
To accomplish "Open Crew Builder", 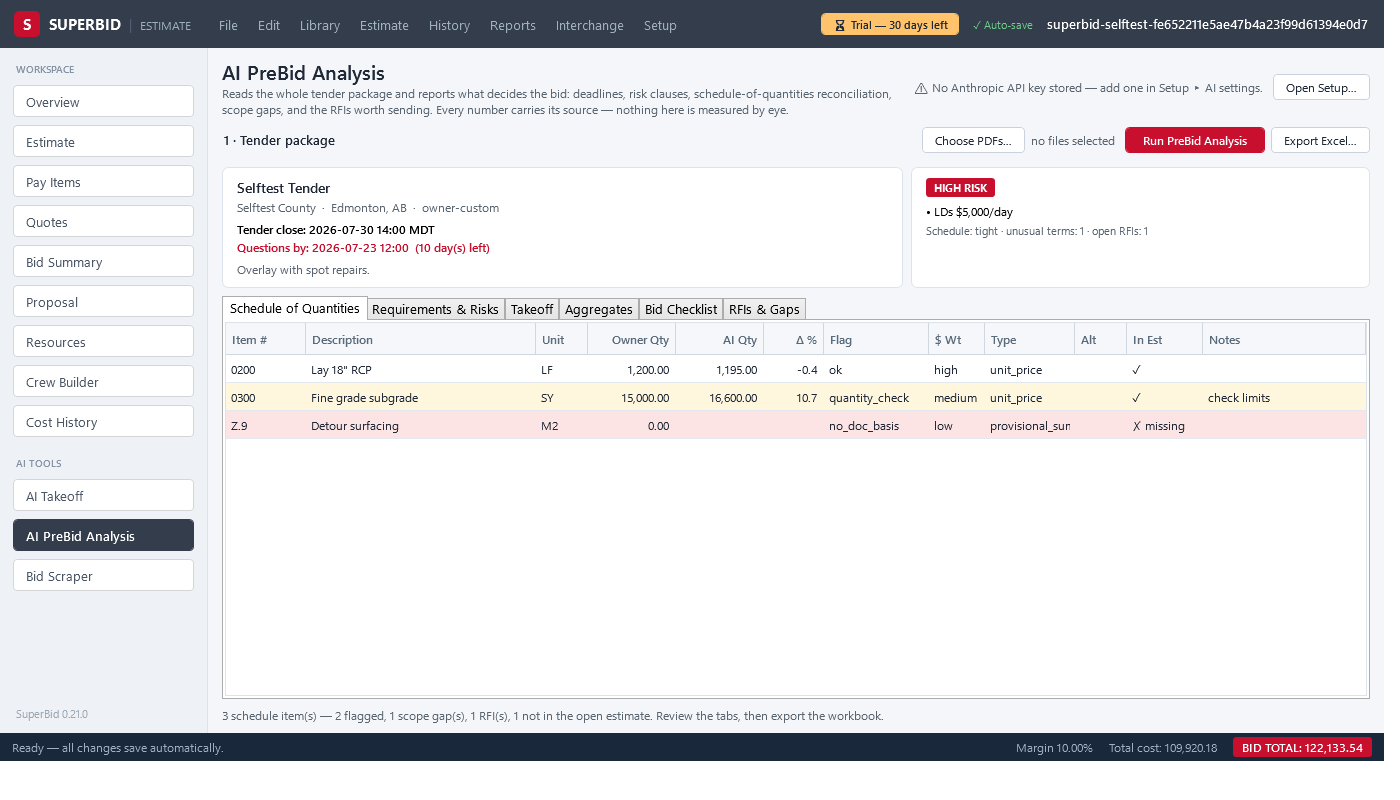I will coord(103,382).
